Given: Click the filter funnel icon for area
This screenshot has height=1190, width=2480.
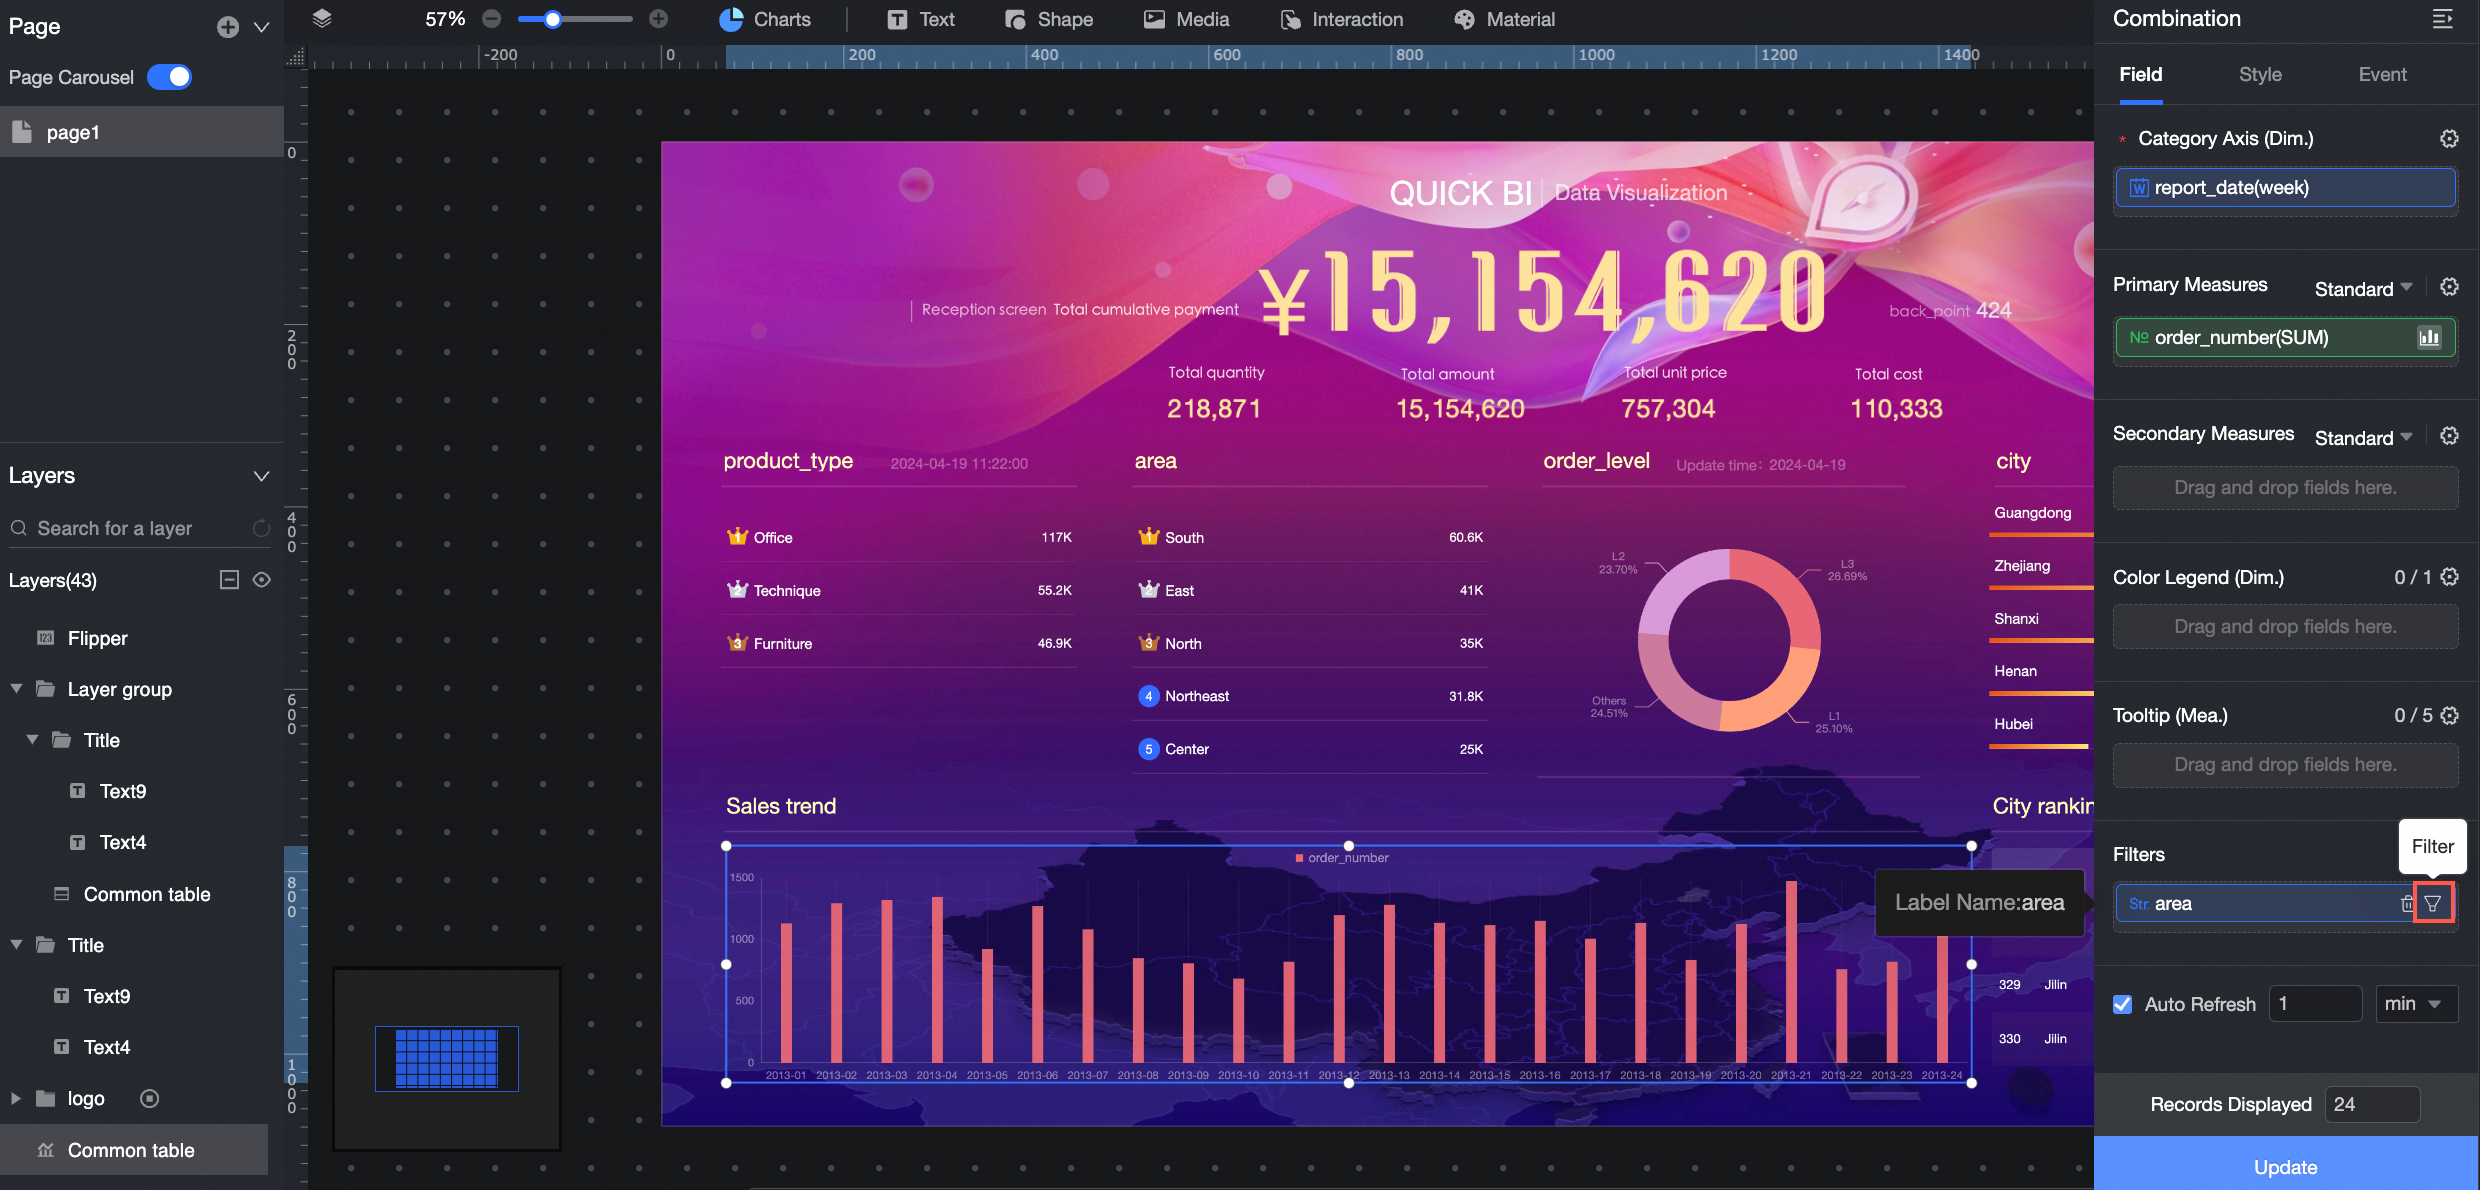Looking at the screenshot, I should 2433,903.
